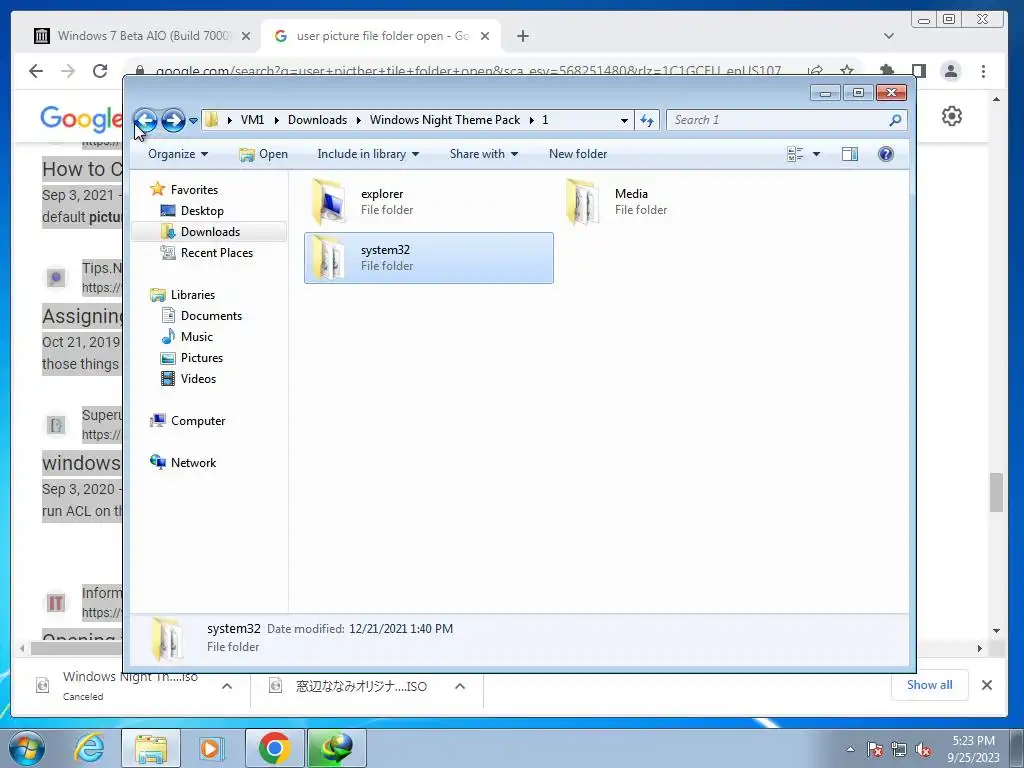Switch to Chrome from the taskbar
This screenshot has width=1024, height=768.
tap(274, 748)
